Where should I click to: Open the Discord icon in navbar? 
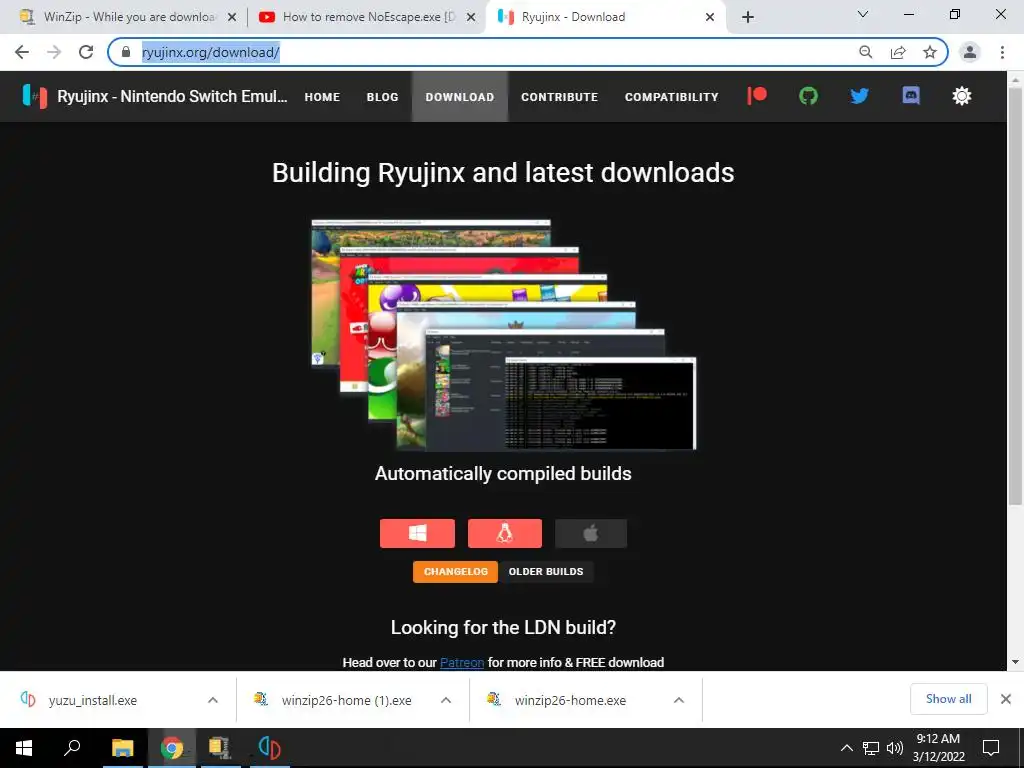(x=911, y=96)
